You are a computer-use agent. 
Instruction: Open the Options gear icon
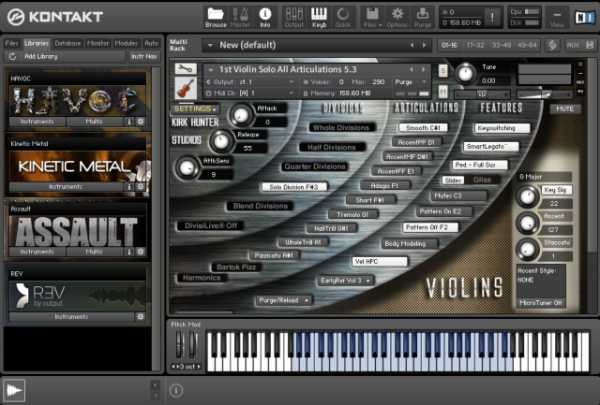[x=397, y=18]
